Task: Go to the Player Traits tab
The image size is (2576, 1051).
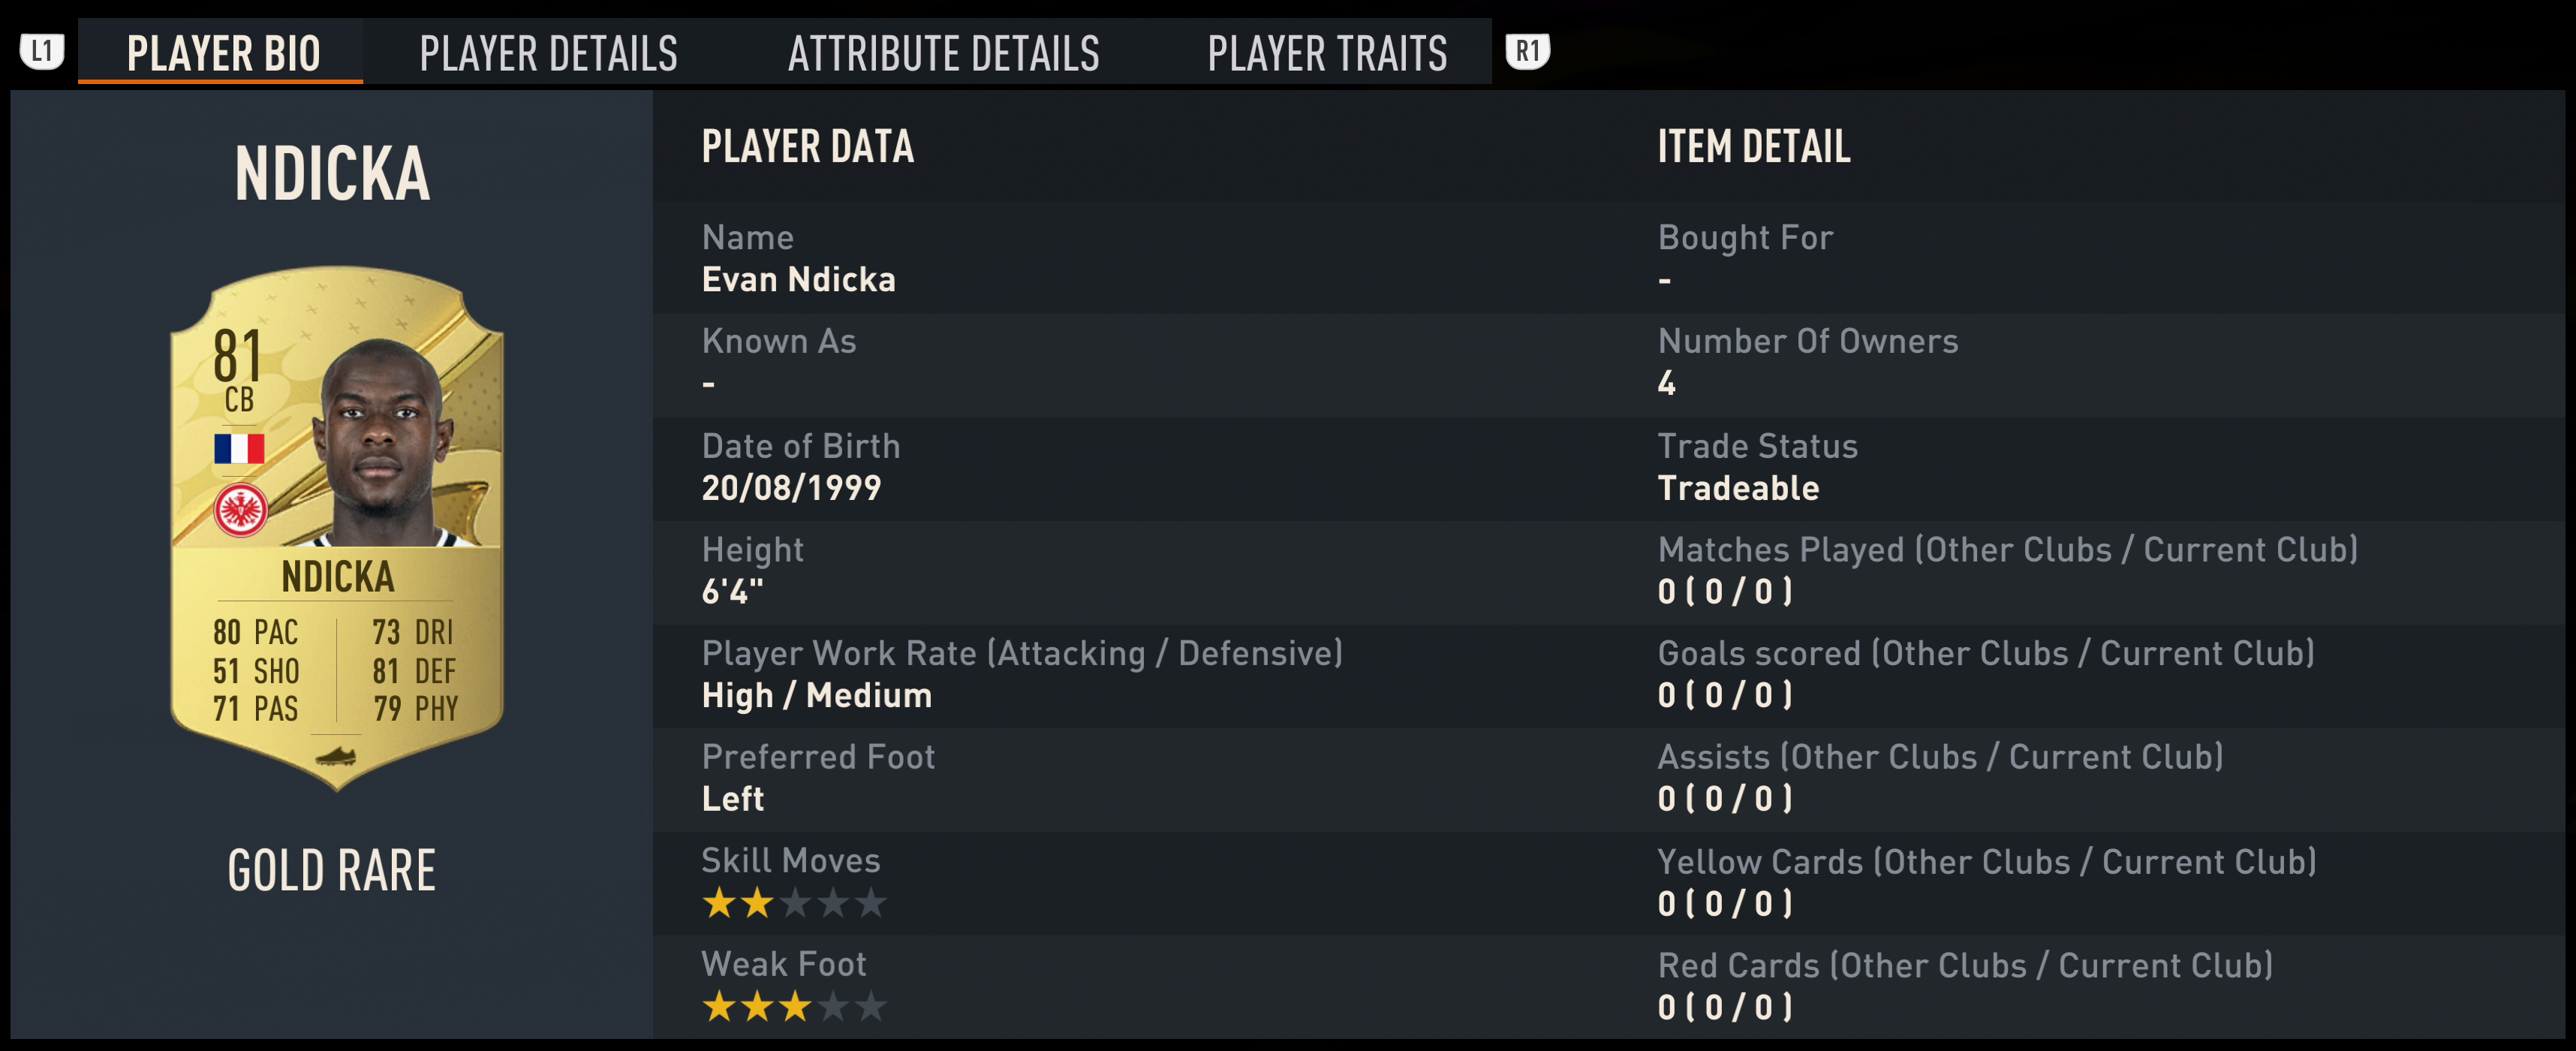Action: click(1327, 53)
